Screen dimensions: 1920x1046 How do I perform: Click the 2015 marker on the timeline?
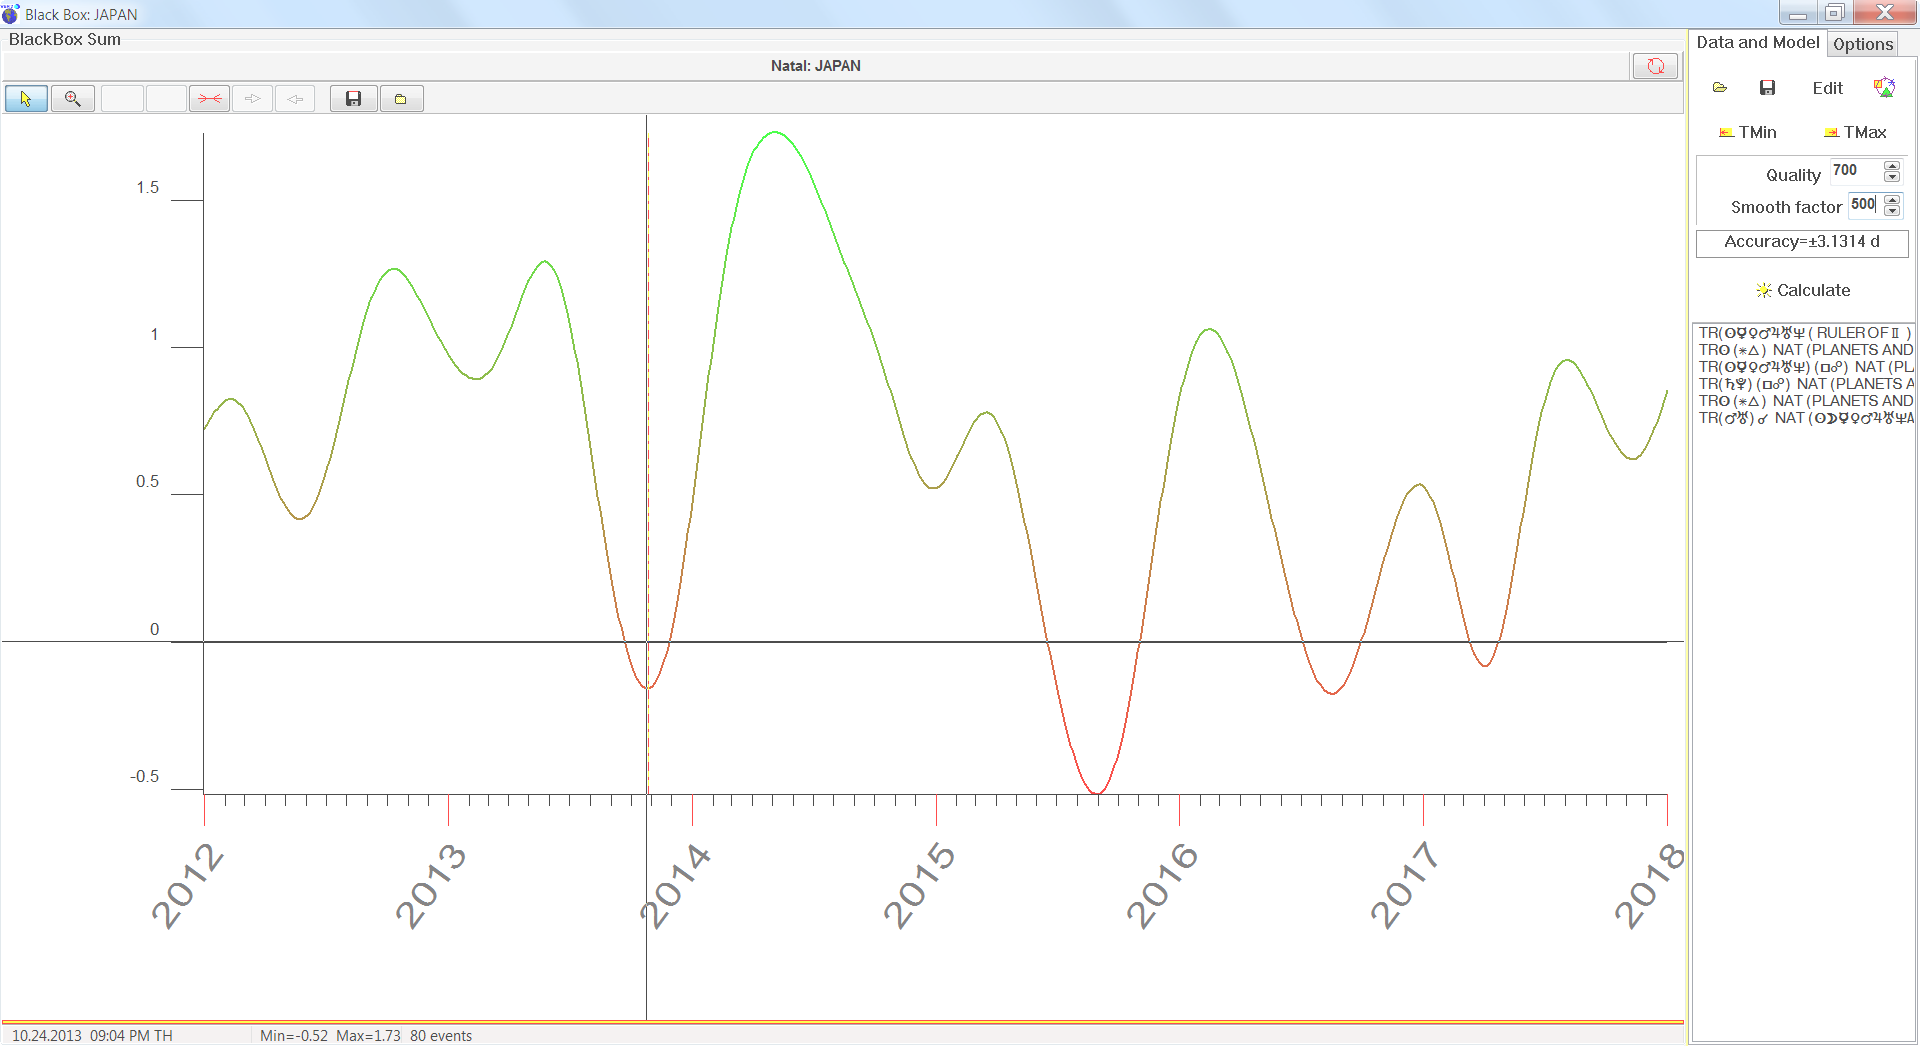[x=936, y=810]
